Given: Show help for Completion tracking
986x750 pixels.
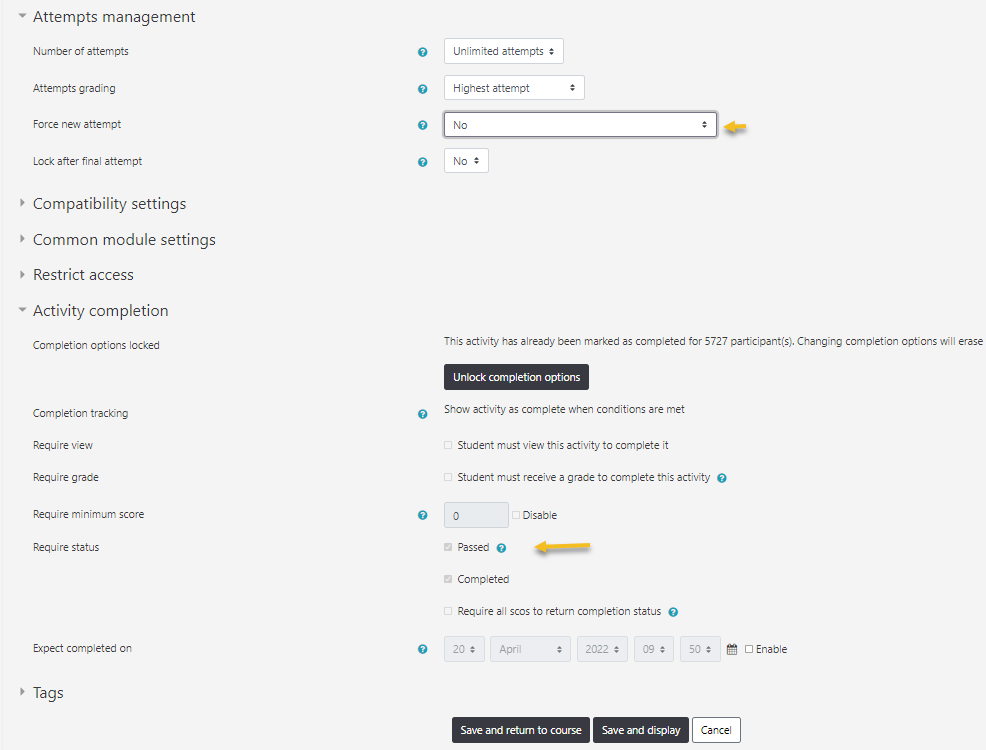Looking at the screenshot, I should point(422,414).
